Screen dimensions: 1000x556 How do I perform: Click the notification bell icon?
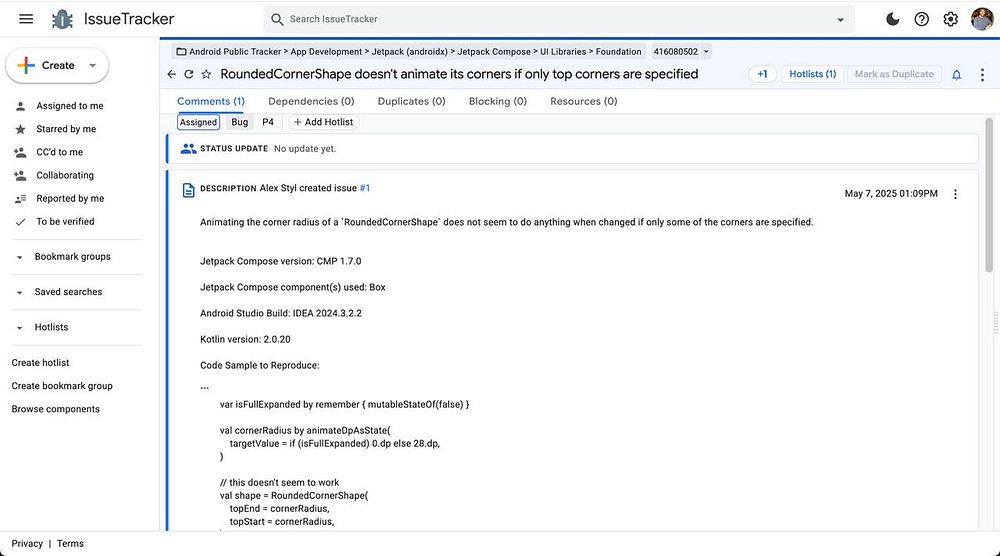[957, 75]
